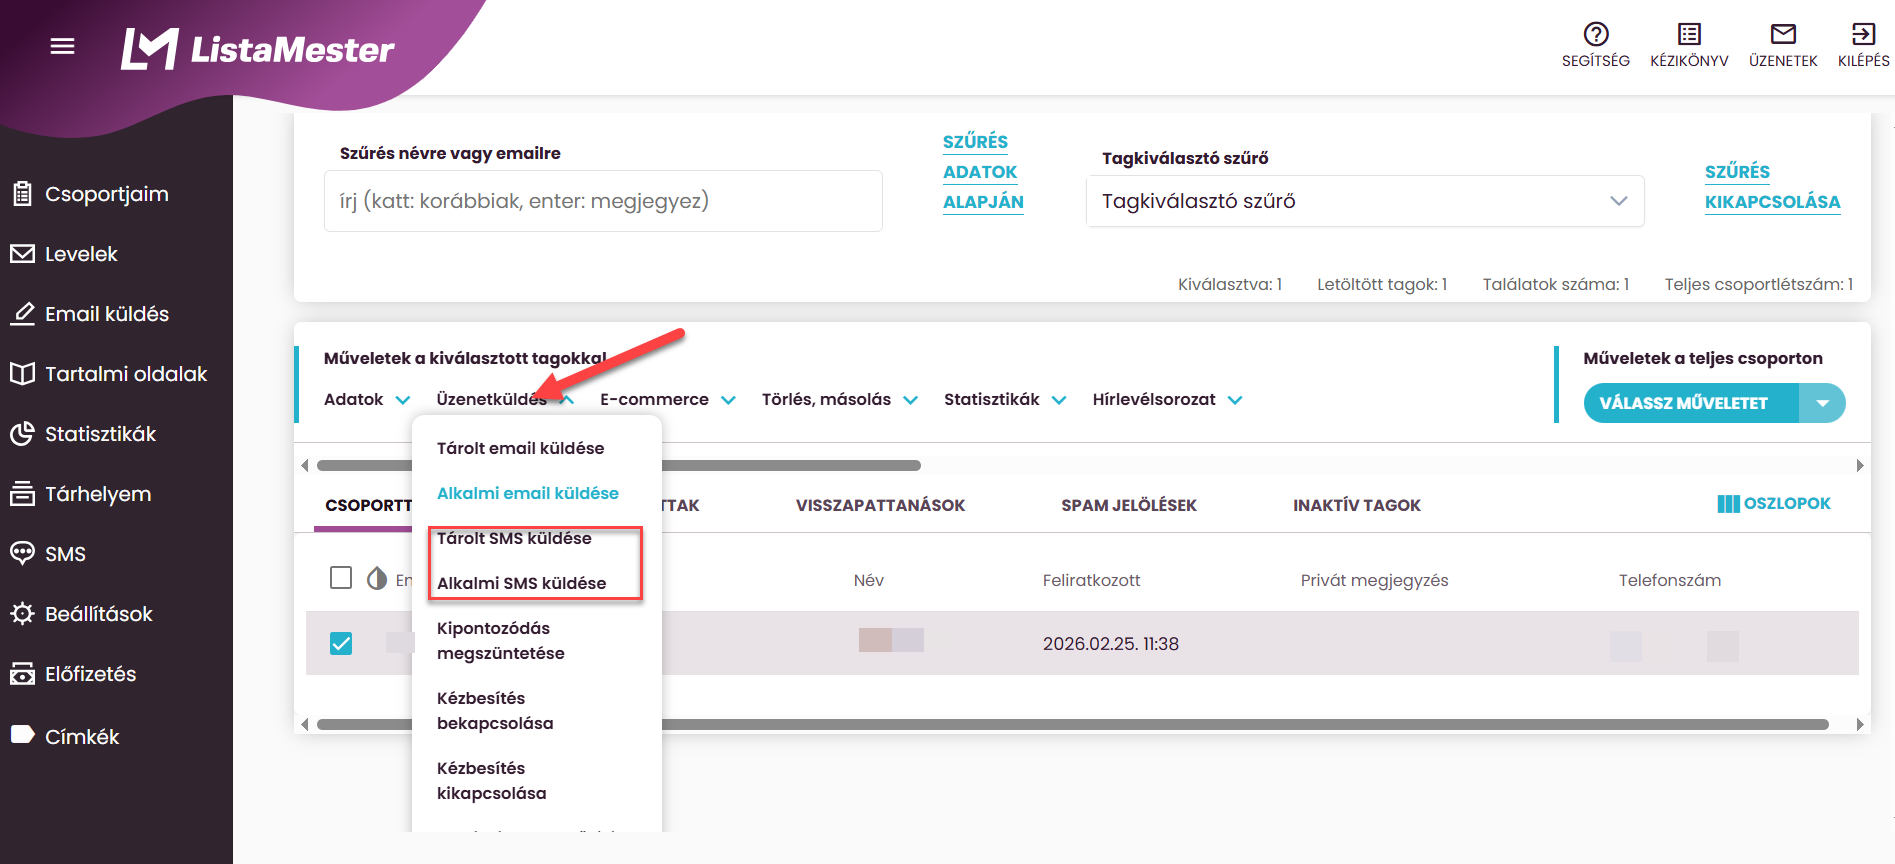
Task: Open Előfizetés in the sidebar
Action: pos(73,674)
